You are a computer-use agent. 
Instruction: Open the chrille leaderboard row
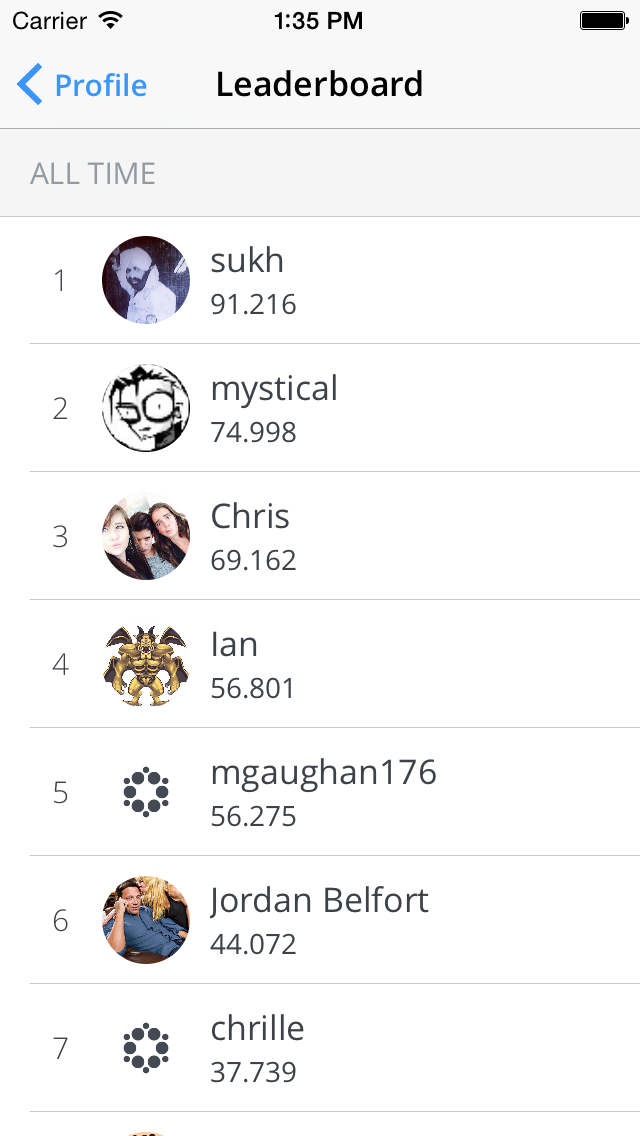click(320, 1048)
